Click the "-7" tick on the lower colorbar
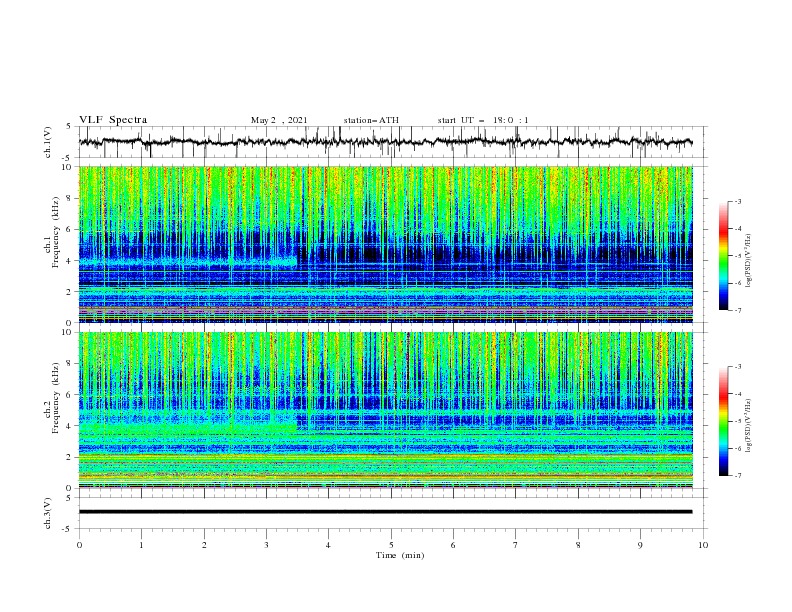 coord(737,476)
